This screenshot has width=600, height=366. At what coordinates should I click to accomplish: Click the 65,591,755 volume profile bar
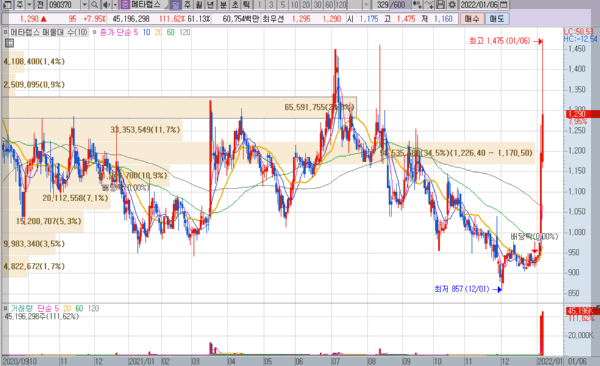pyautogui.click(x=179, y=108)
